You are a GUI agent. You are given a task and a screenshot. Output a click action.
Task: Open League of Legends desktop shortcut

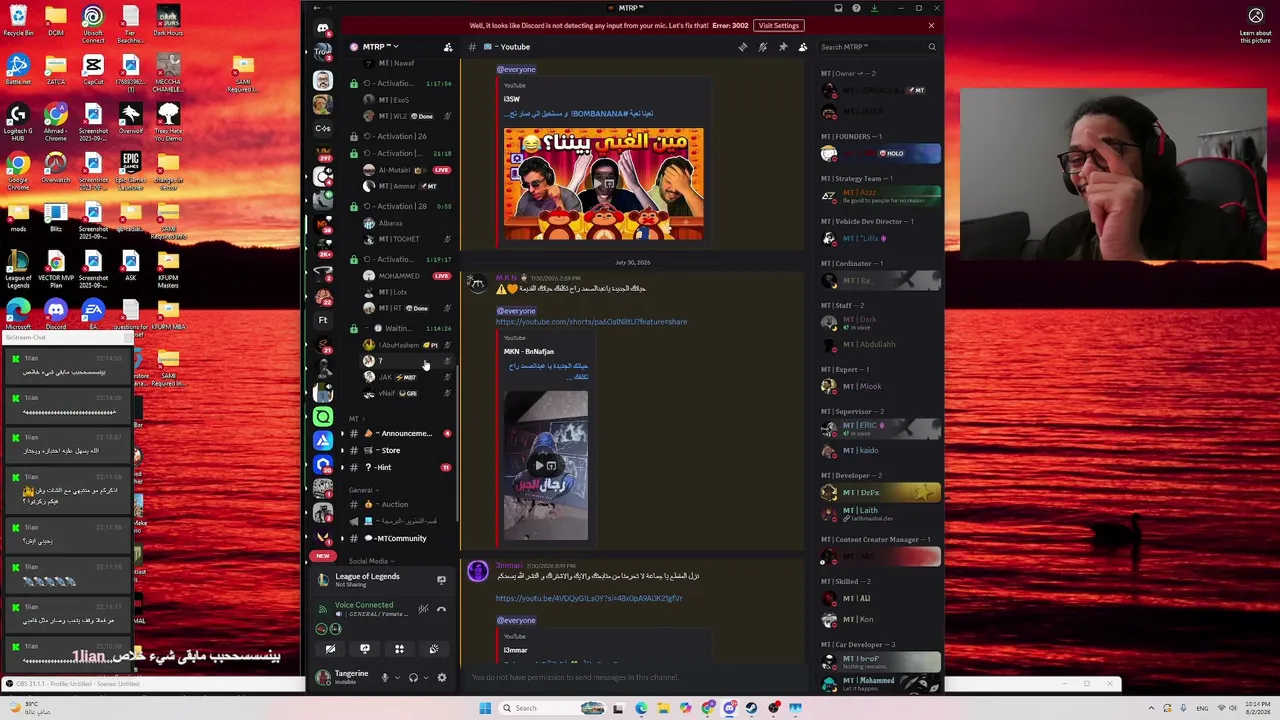pyautogui.click(x=18, y=269)
